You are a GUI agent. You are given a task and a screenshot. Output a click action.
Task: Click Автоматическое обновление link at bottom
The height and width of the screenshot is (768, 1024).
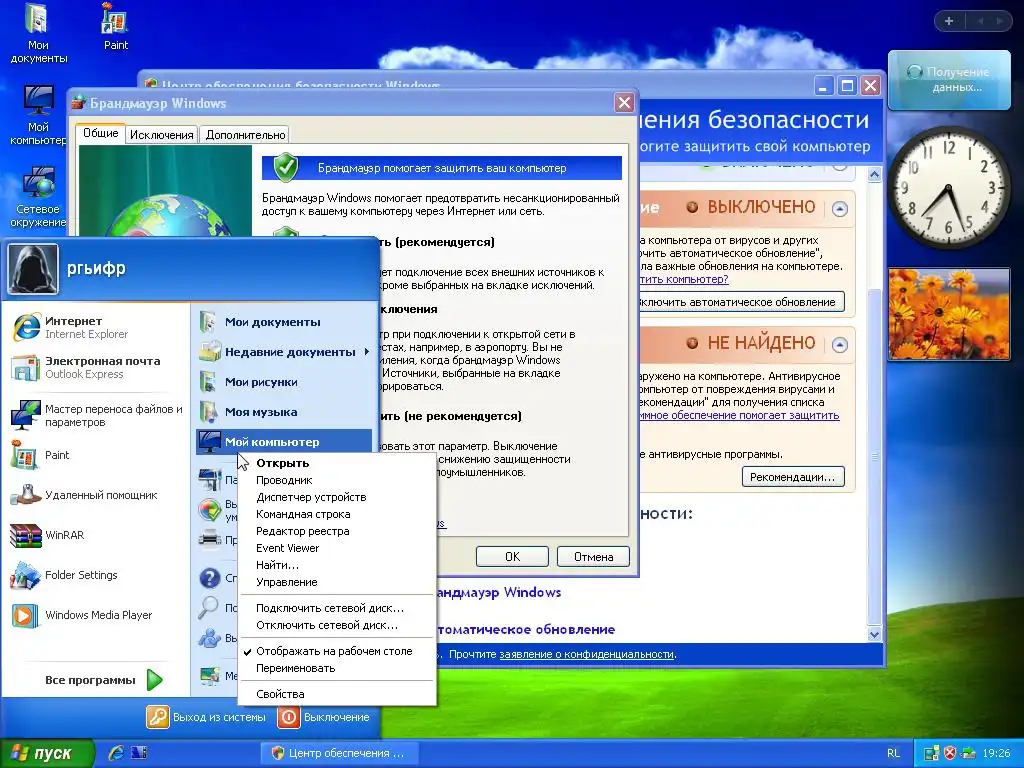526,630
